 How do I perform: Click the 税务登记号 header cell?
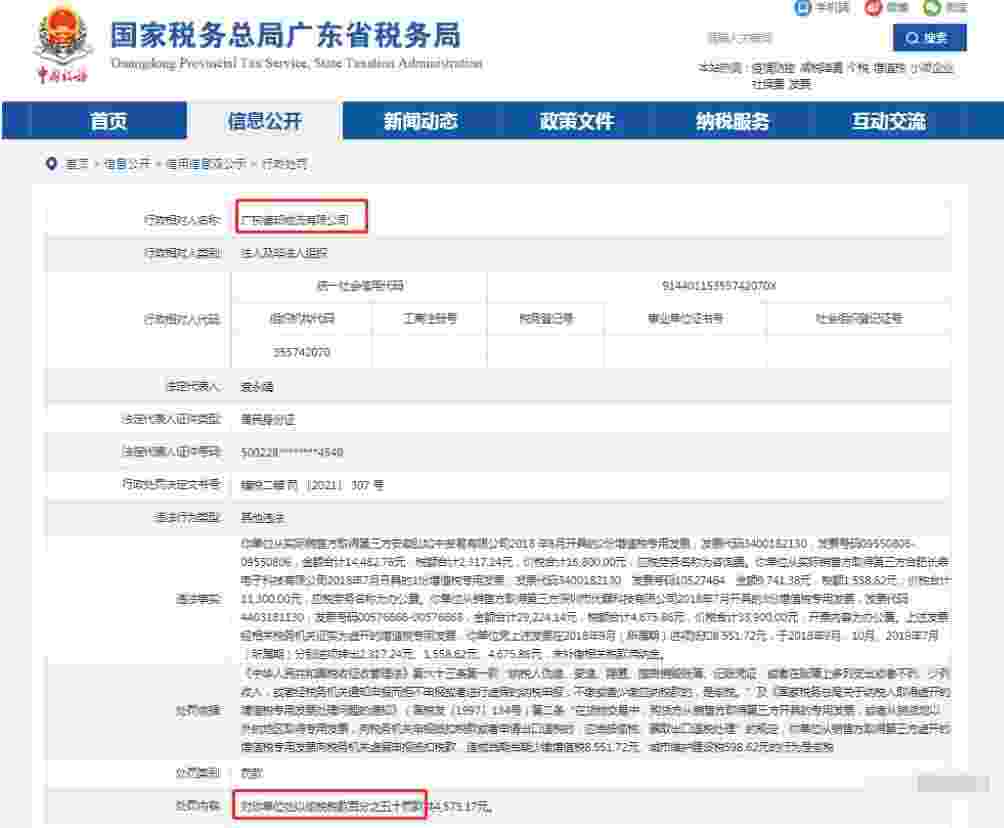[546, 318]
